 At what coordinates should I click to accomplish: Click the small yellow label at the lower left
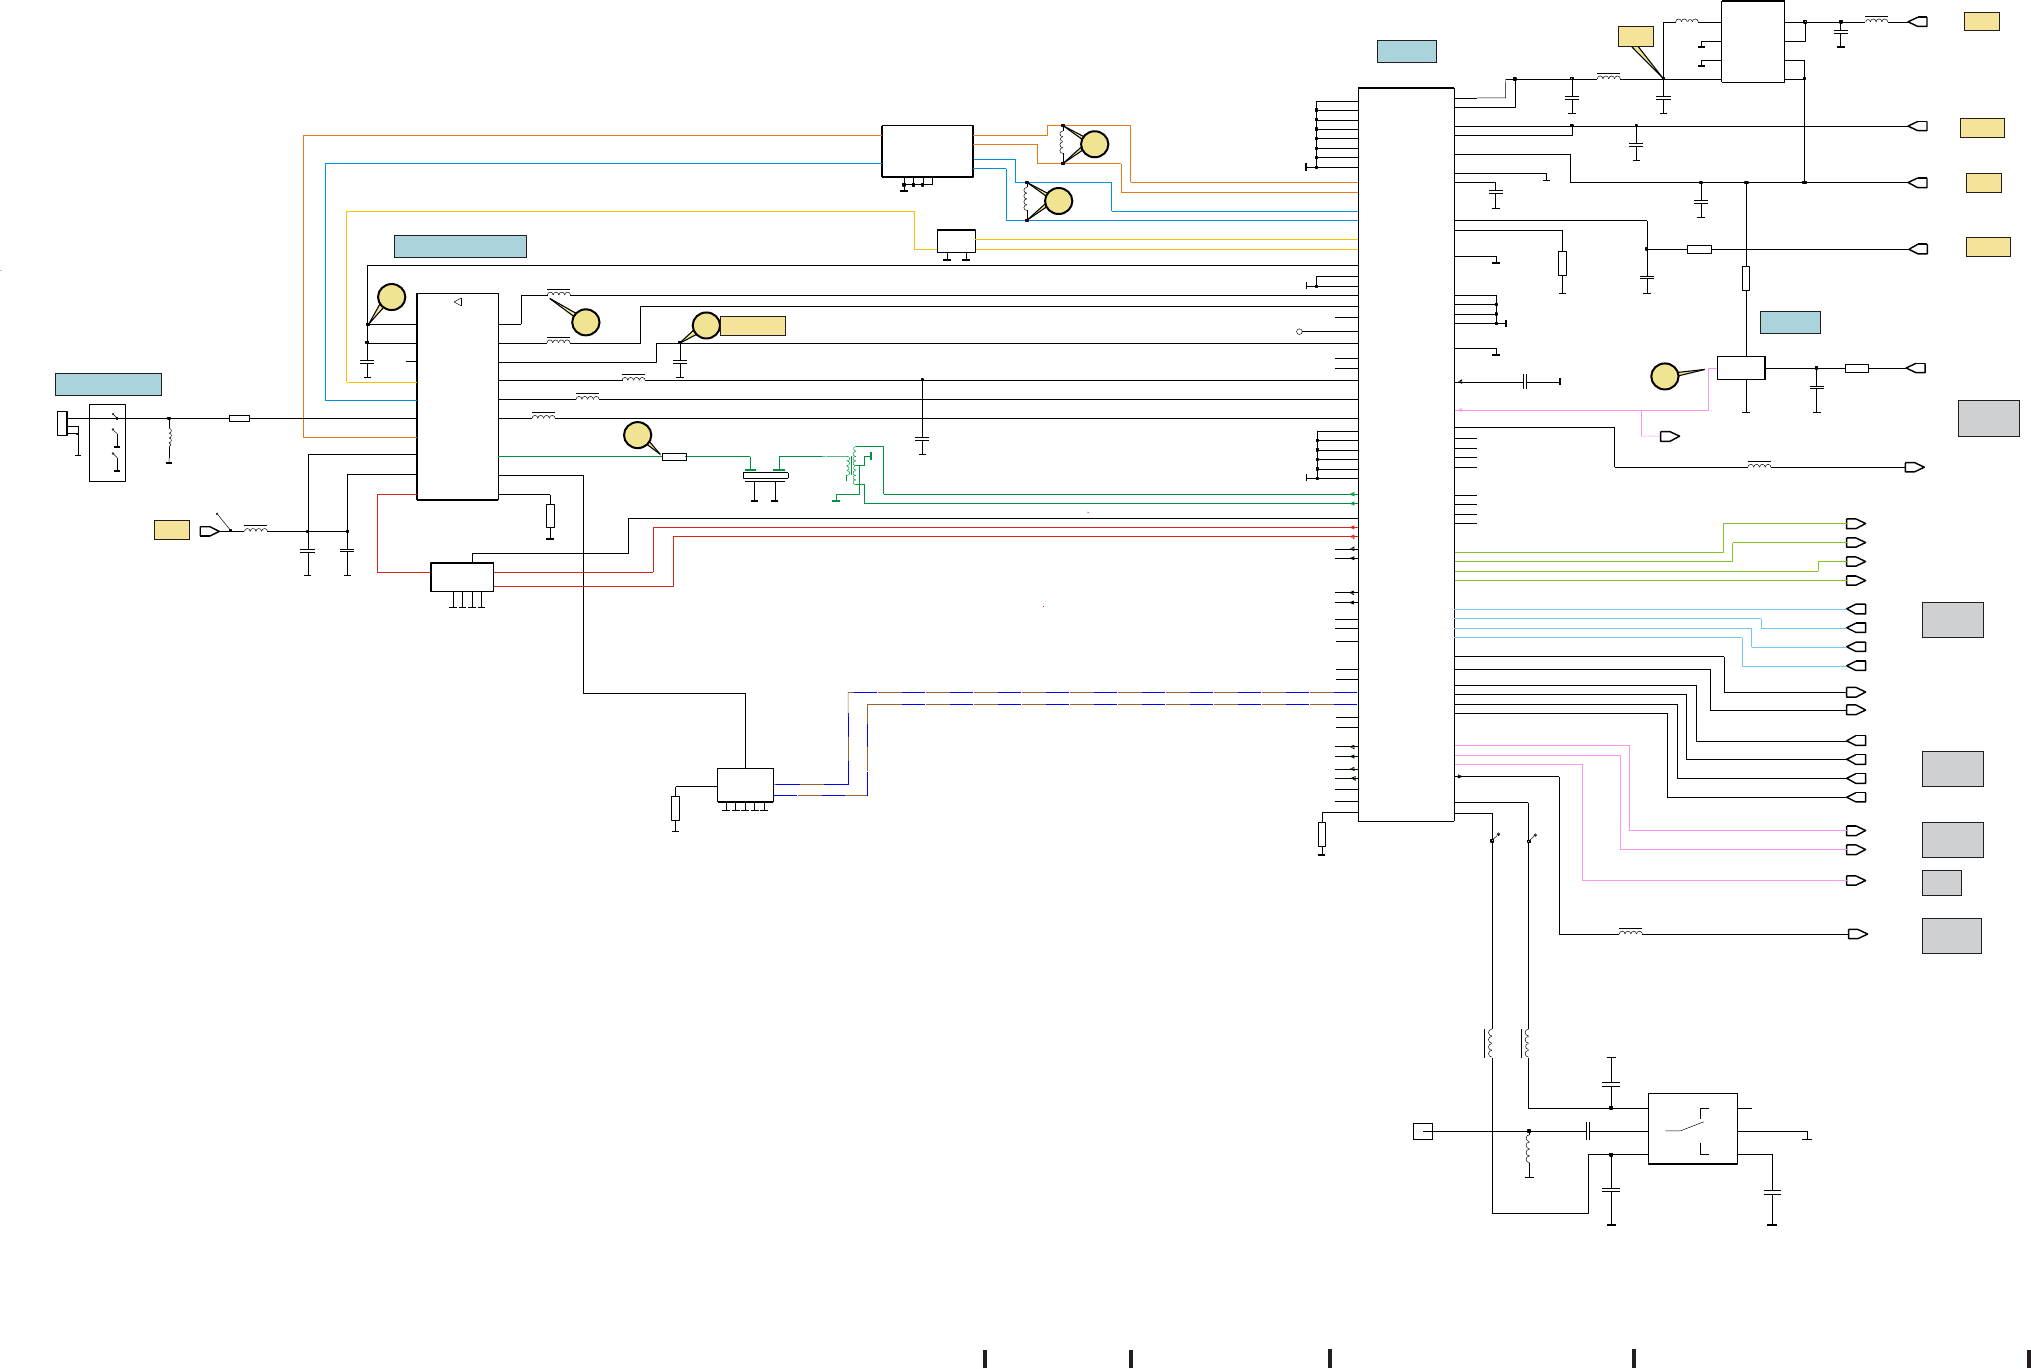(172, 530)
